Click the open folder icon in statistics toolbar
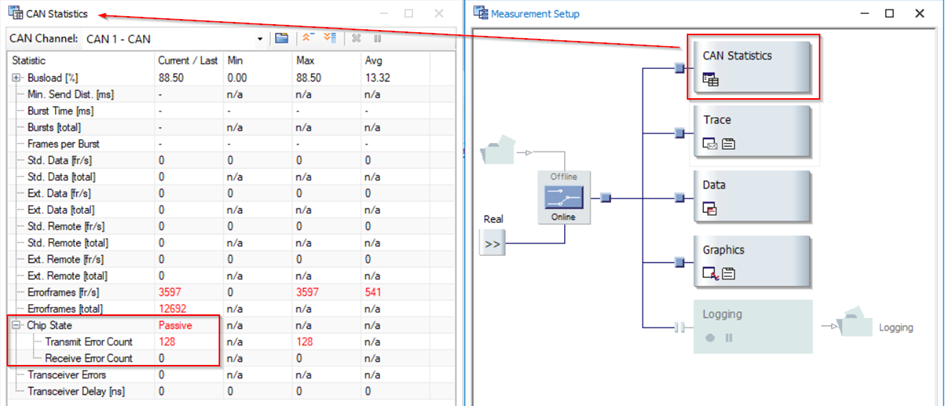 tap(282, 39)
